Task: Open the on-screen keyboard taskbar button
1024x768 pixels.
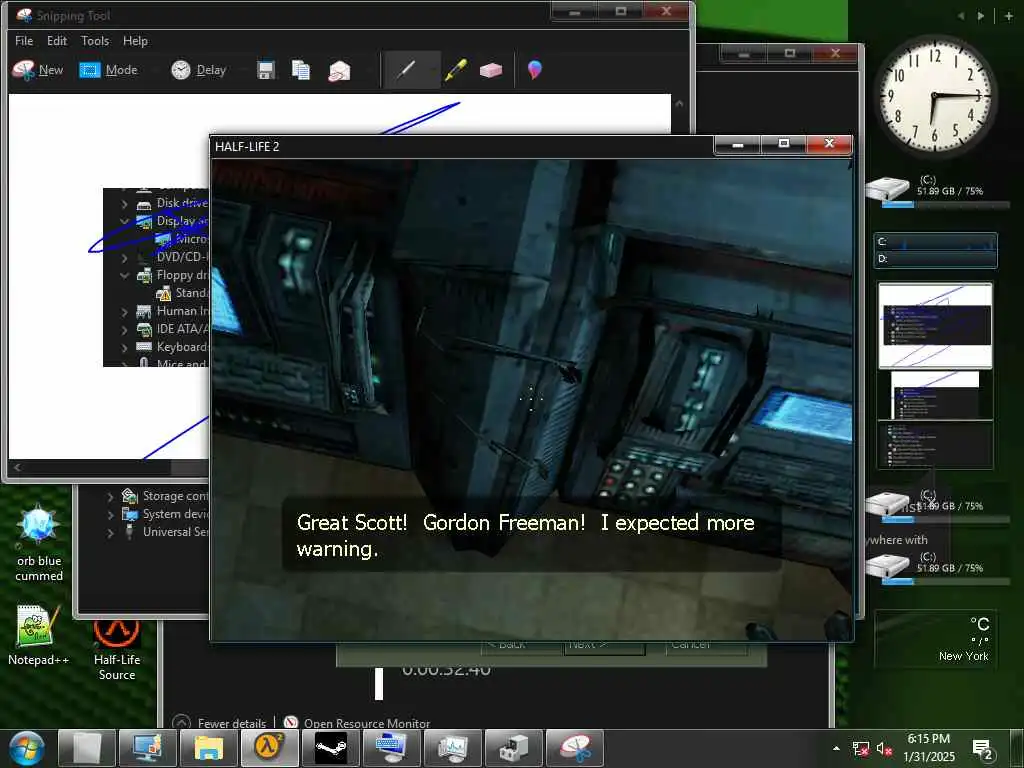Action: pos(392,748)
